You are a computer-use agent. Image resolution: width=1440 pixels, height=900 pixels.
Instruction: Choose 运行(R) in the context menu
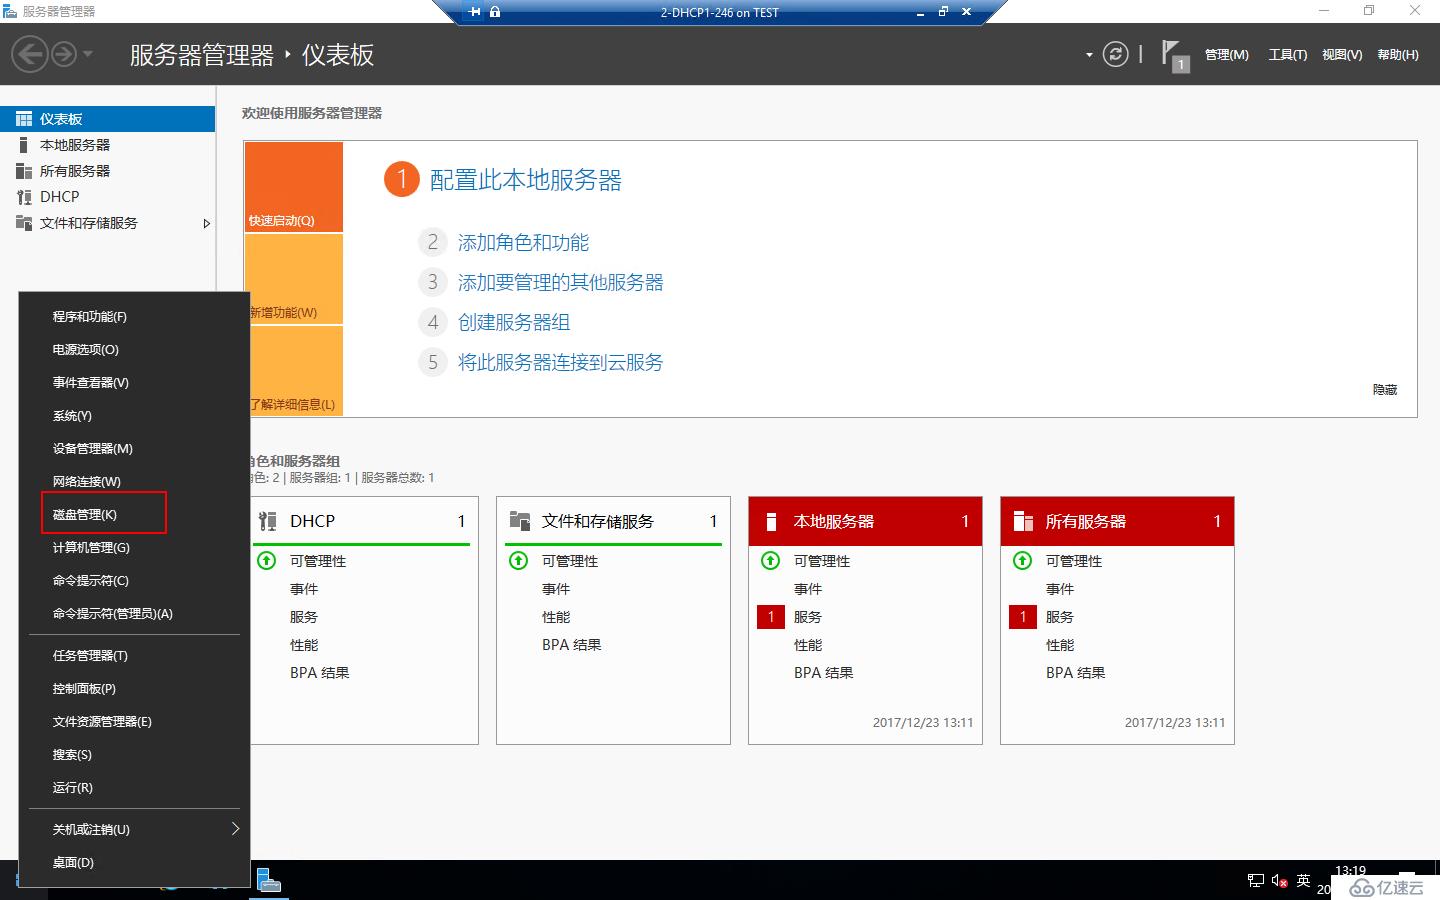134,788
